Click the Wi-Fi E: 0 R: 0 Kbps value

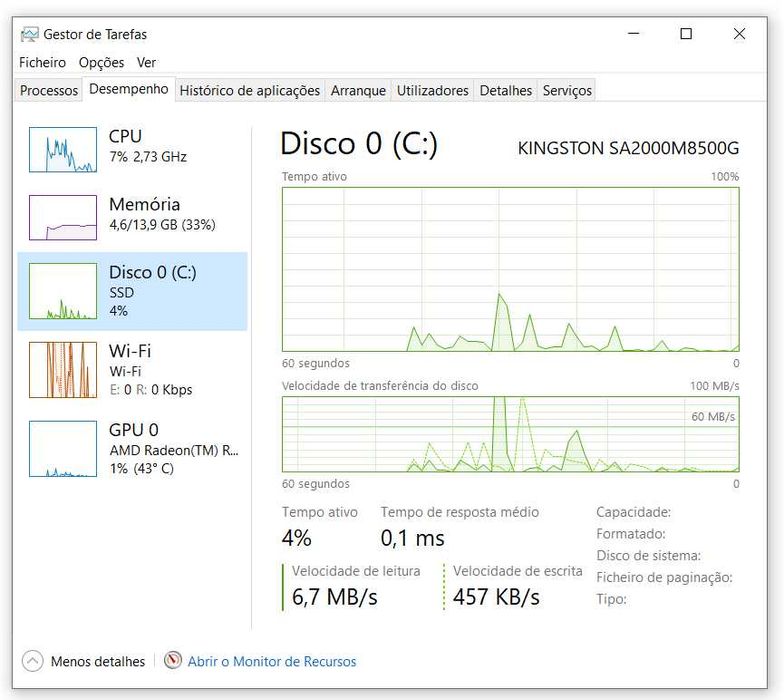(x=151, y=390)
